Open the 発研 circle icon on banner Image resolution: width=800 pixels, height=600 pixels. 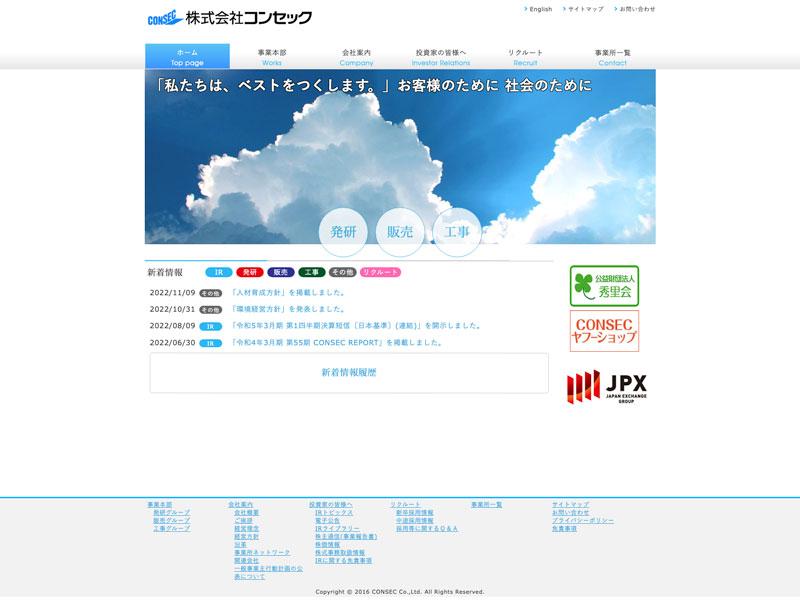[x=343, y=232]
